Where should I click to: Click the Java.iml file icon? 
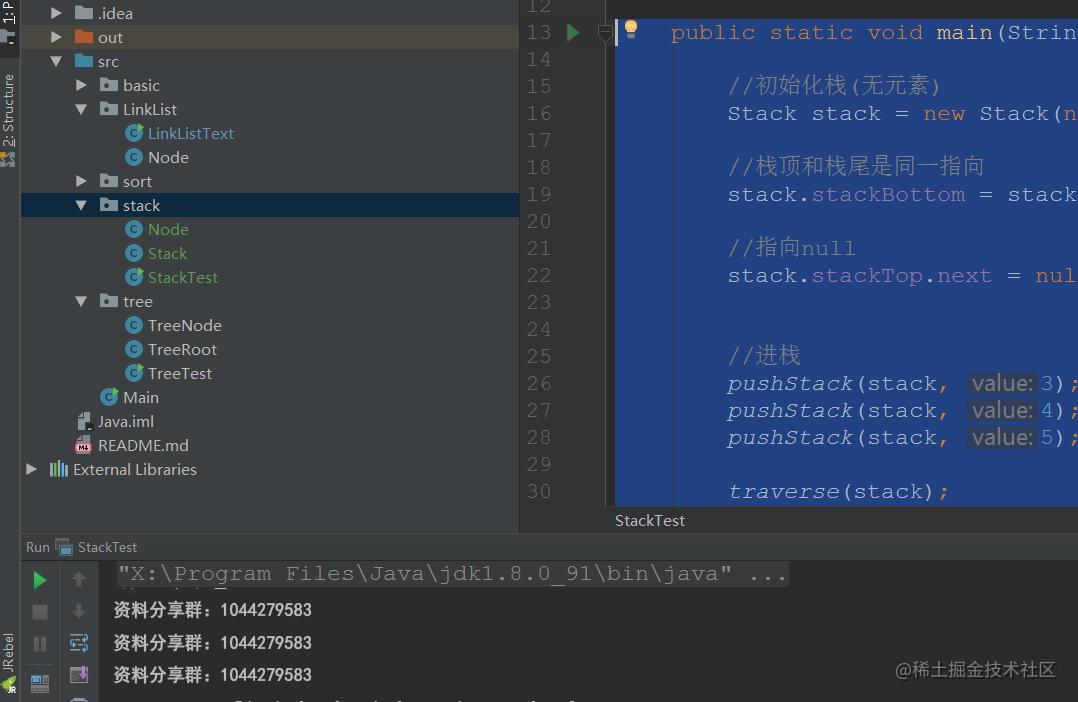pos(84,421)
